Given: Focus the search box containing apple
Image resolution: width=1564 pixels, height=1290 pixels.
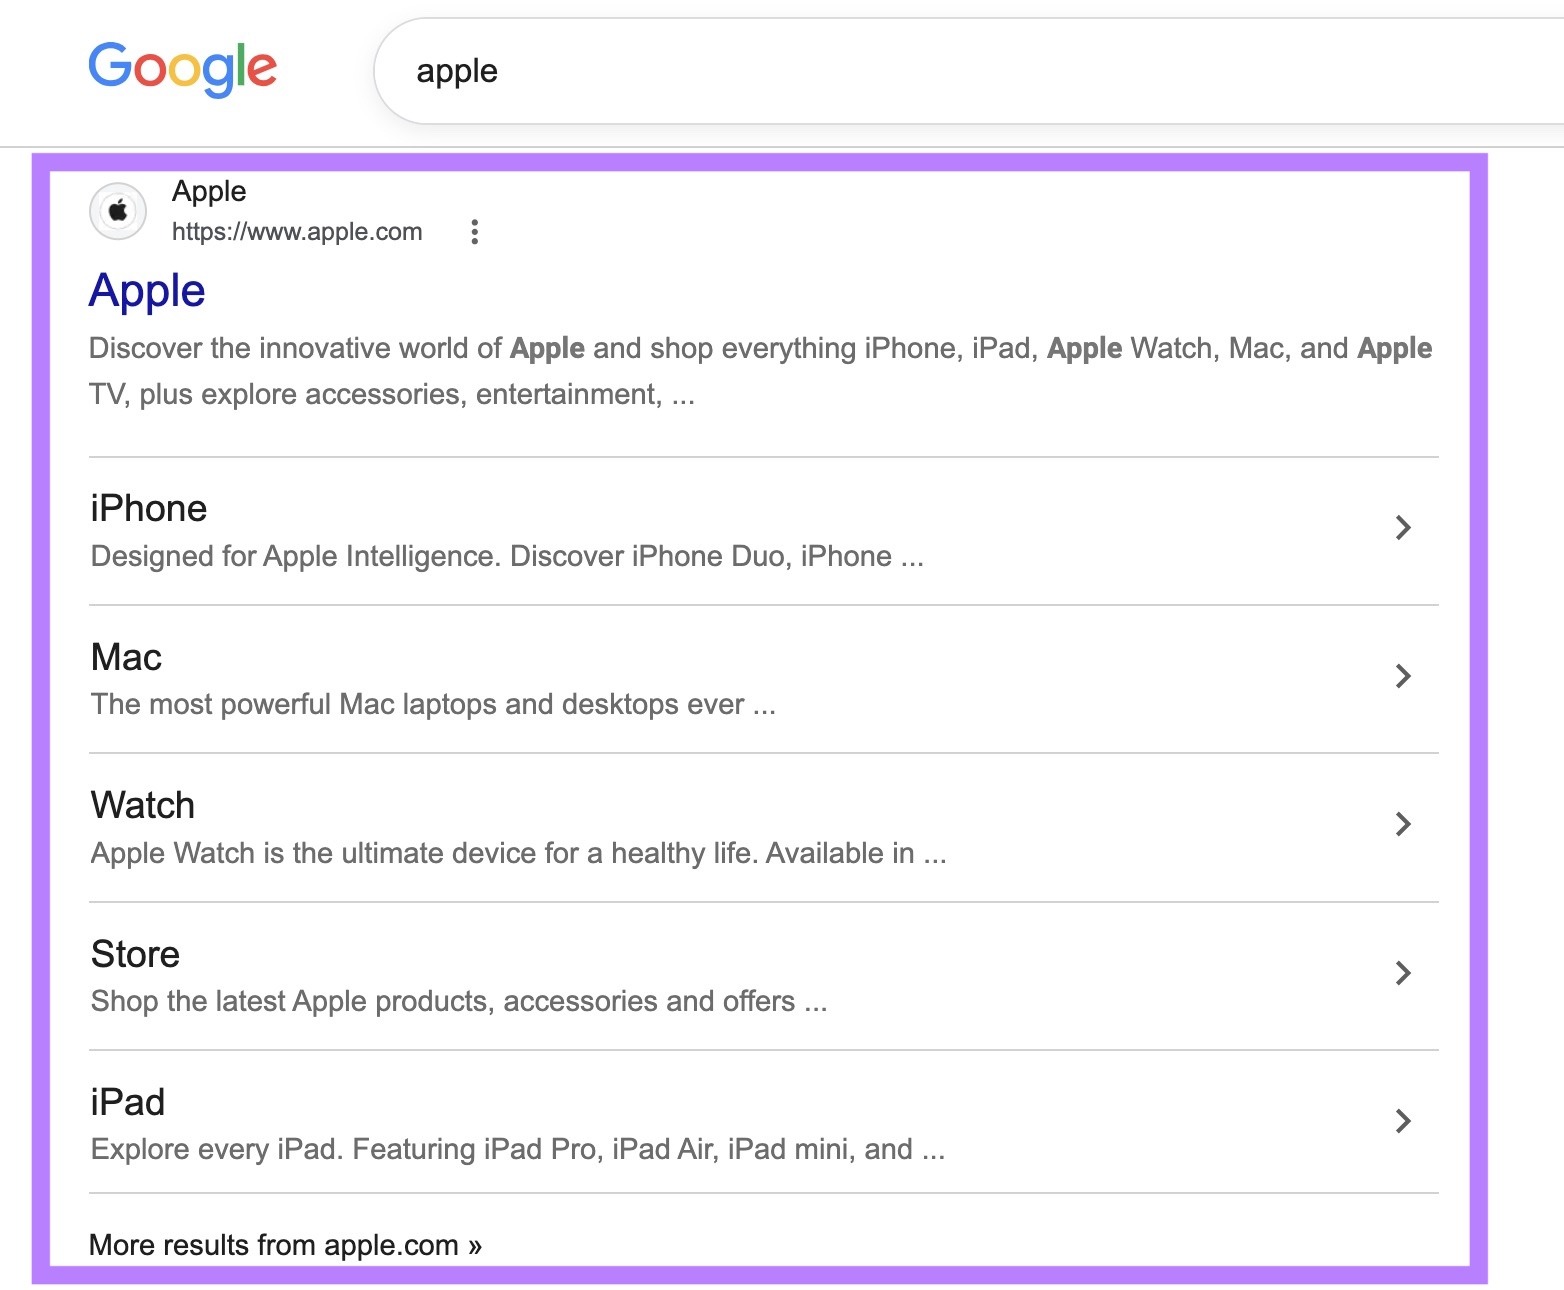Looking at the screenshot, I should pyautogui.click(x=968, y=71).
